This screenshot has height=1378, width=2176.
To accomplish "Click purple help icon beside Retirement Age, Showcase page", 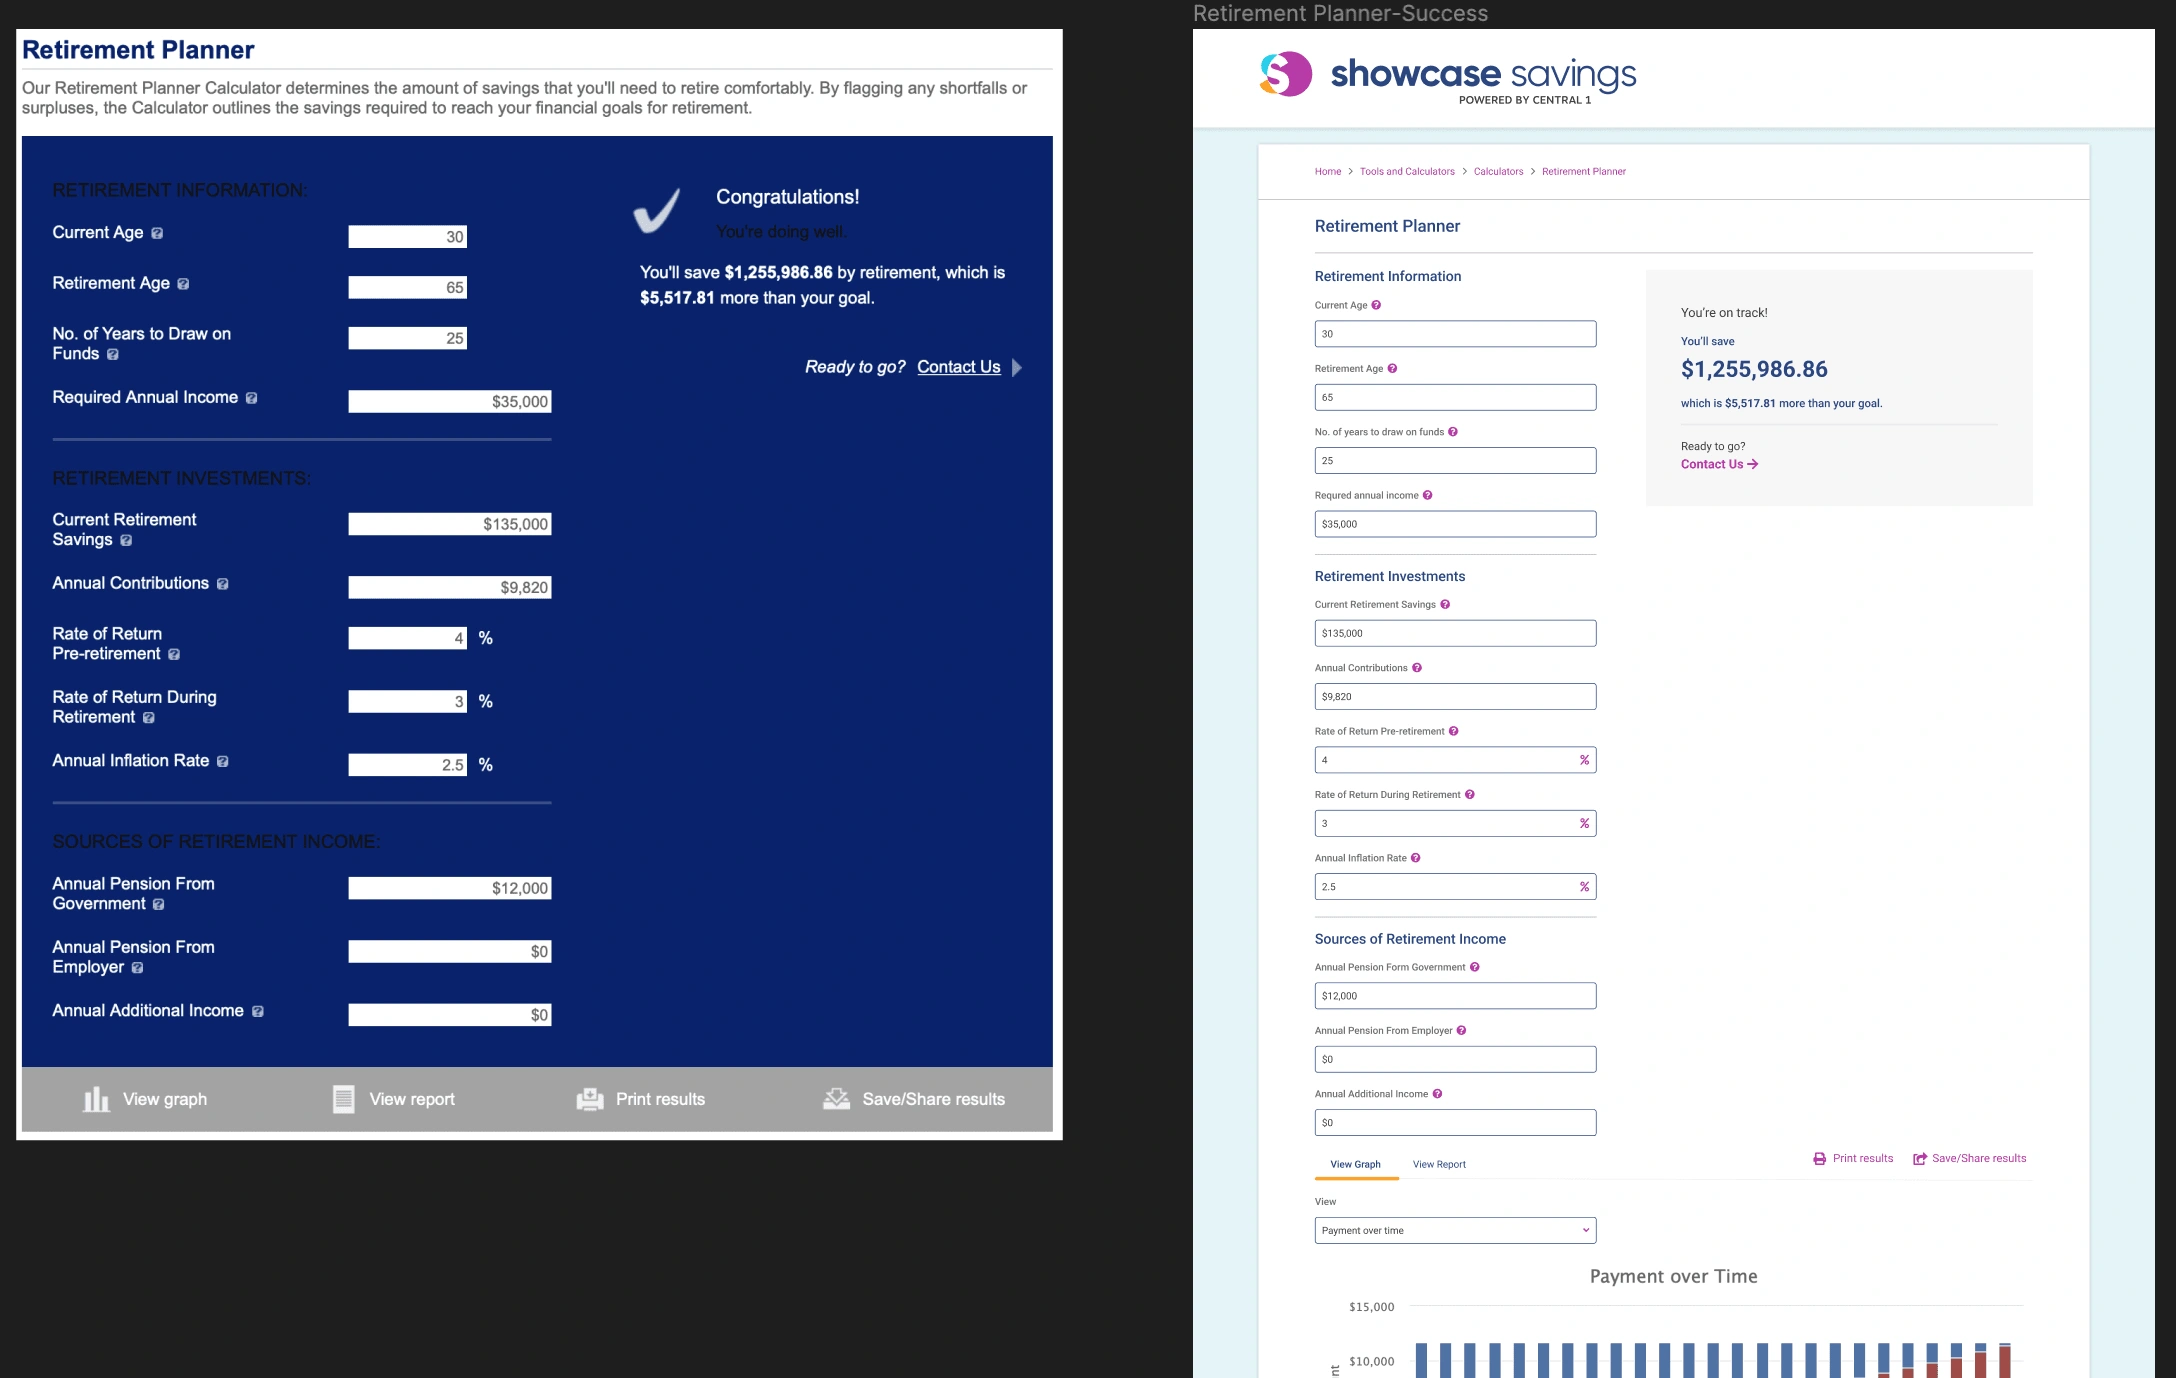I will click(1392, 368).
